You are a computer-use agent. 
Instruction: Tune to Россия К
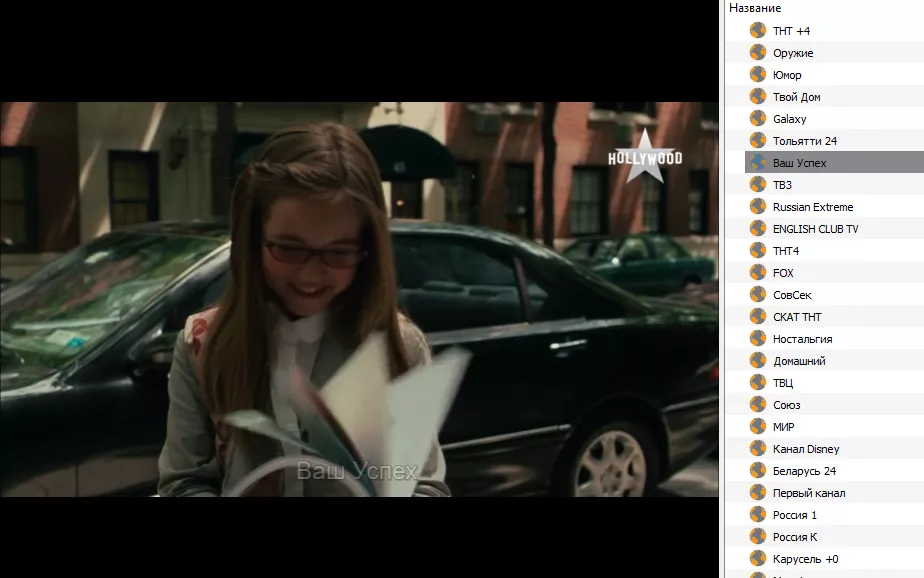[x=795, y=537]
